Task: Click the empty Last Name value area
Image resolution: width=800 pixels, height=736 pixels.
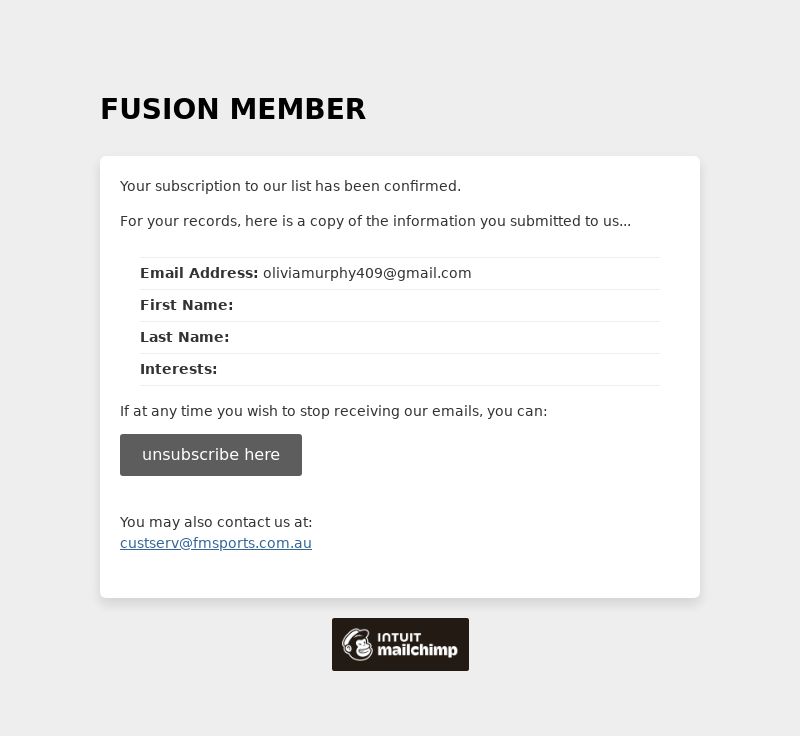Action: click(445, 337)
